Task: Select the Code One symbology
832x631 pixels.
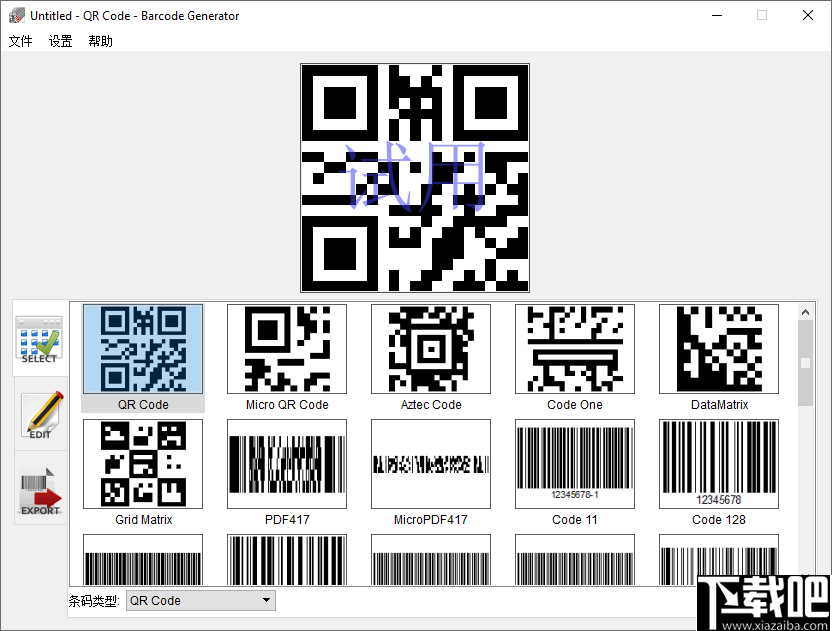Action: (574, 349)
